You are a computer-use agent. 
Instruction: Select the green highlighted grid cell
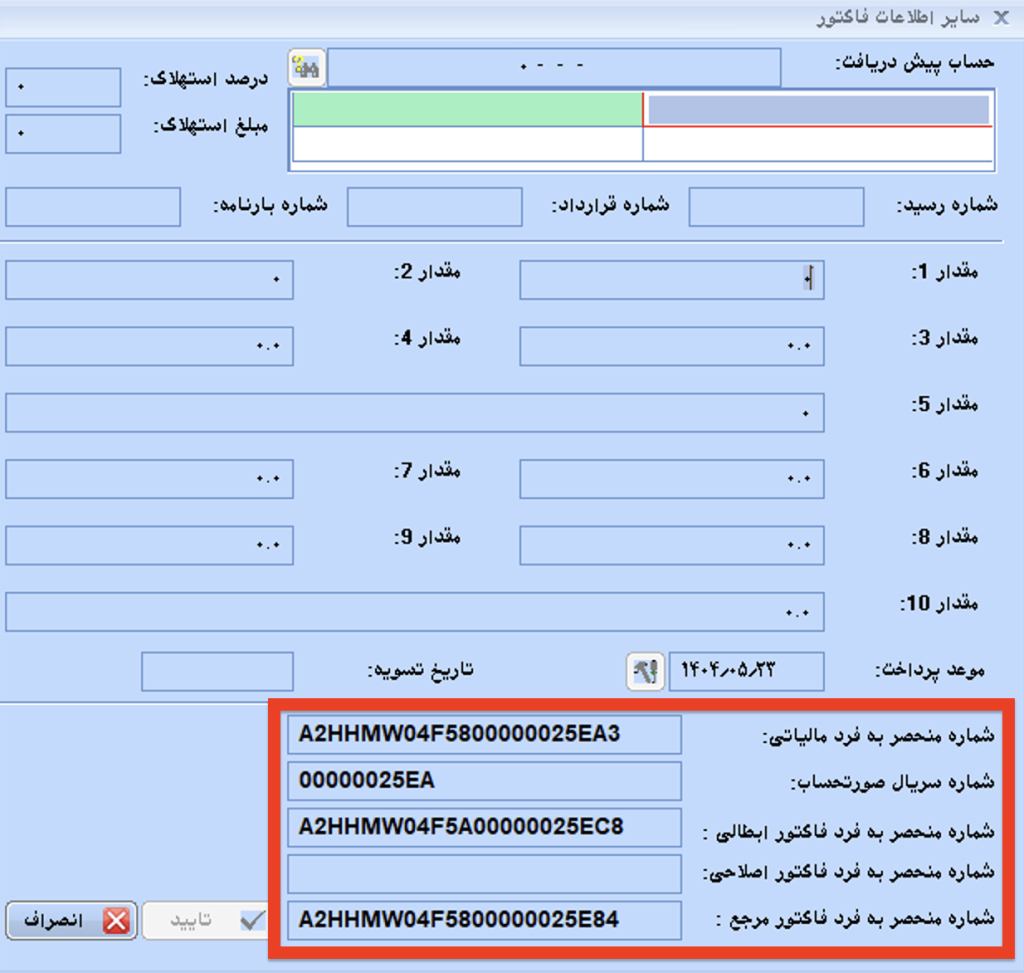(468, 109)
